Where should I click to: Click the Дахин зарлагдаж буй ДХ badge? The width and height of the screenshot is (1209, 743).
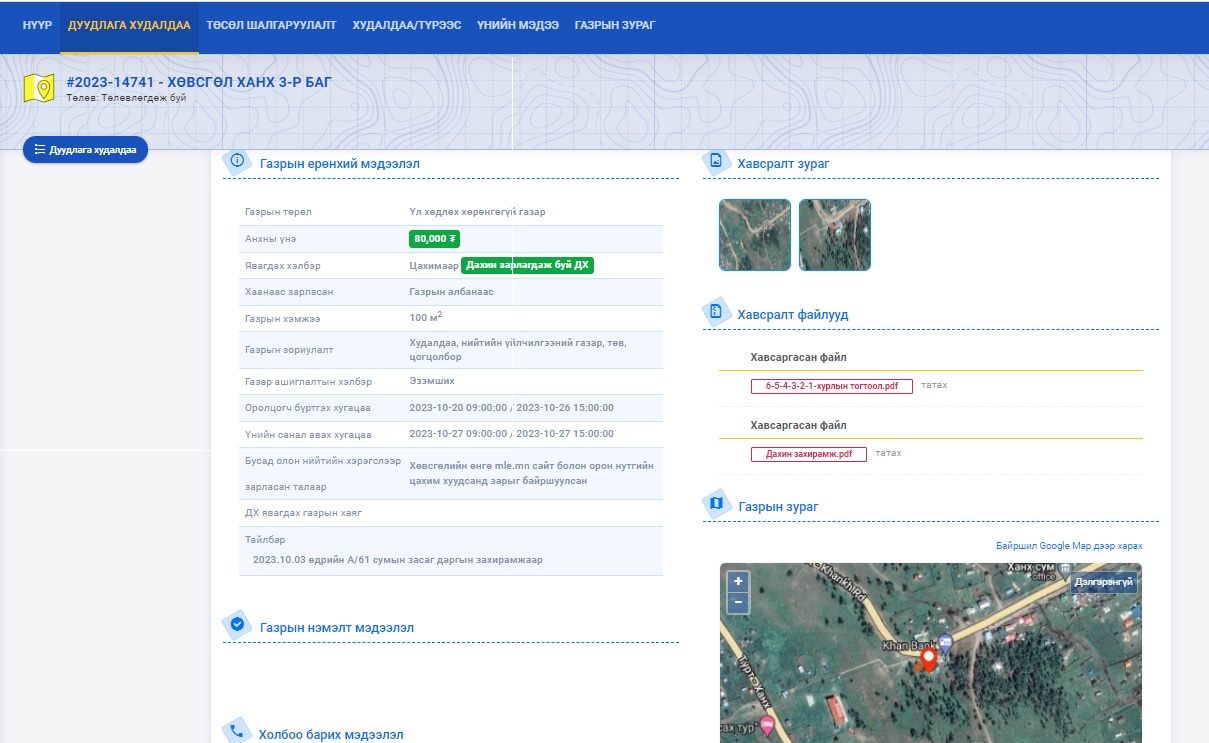[527, 265]
